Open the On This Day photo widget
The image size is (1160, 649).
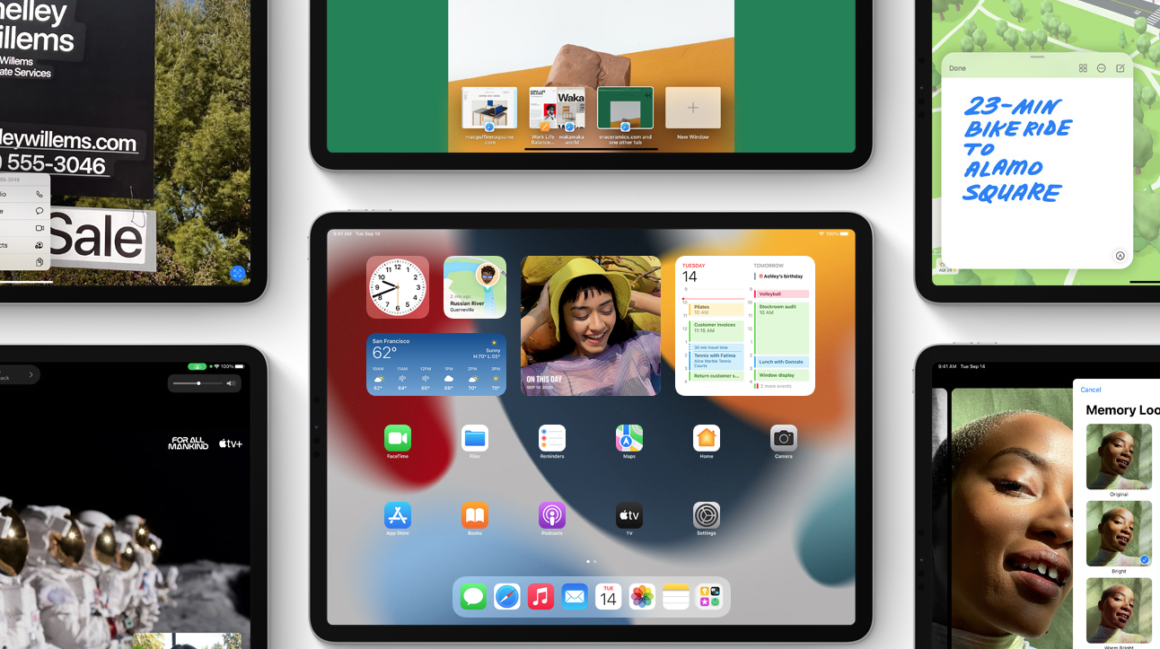click(x=591, y=326)
